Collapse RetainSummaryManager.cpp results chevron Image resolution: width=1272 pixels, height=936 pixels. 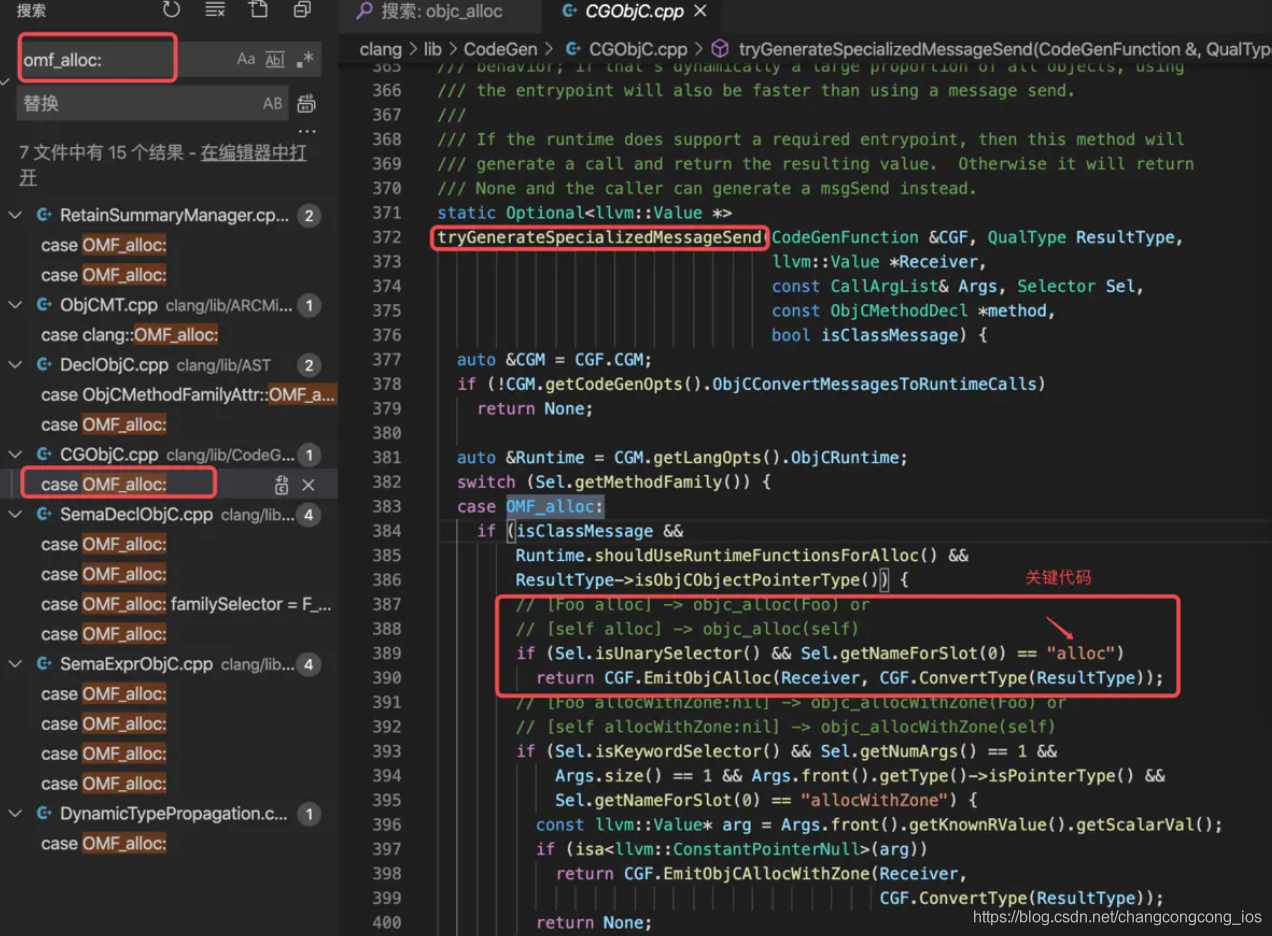pyautogui.click(x=16, y=215)
